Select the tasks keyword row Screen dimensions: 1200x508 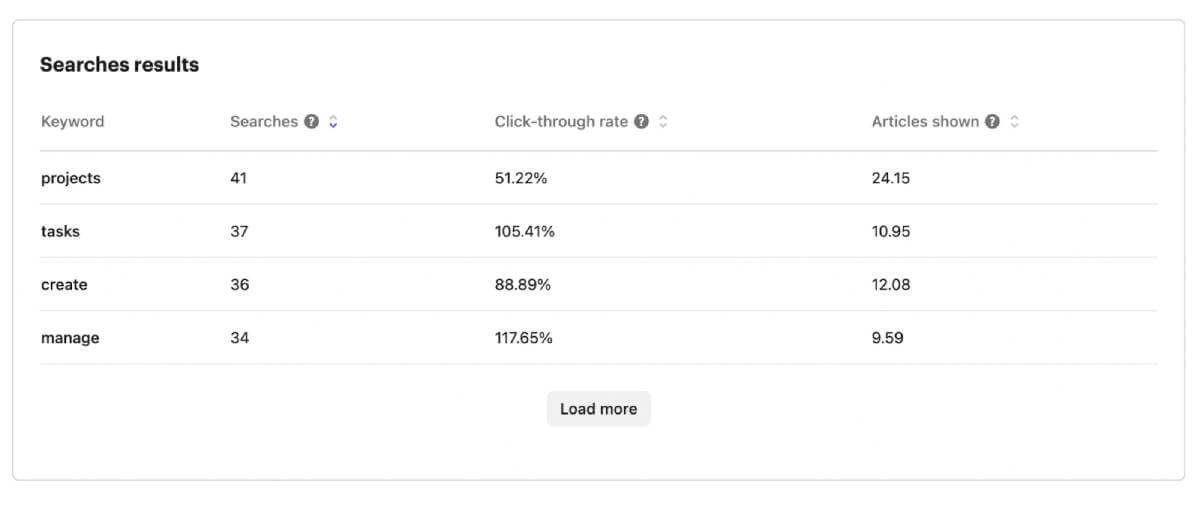click(60, 231)
